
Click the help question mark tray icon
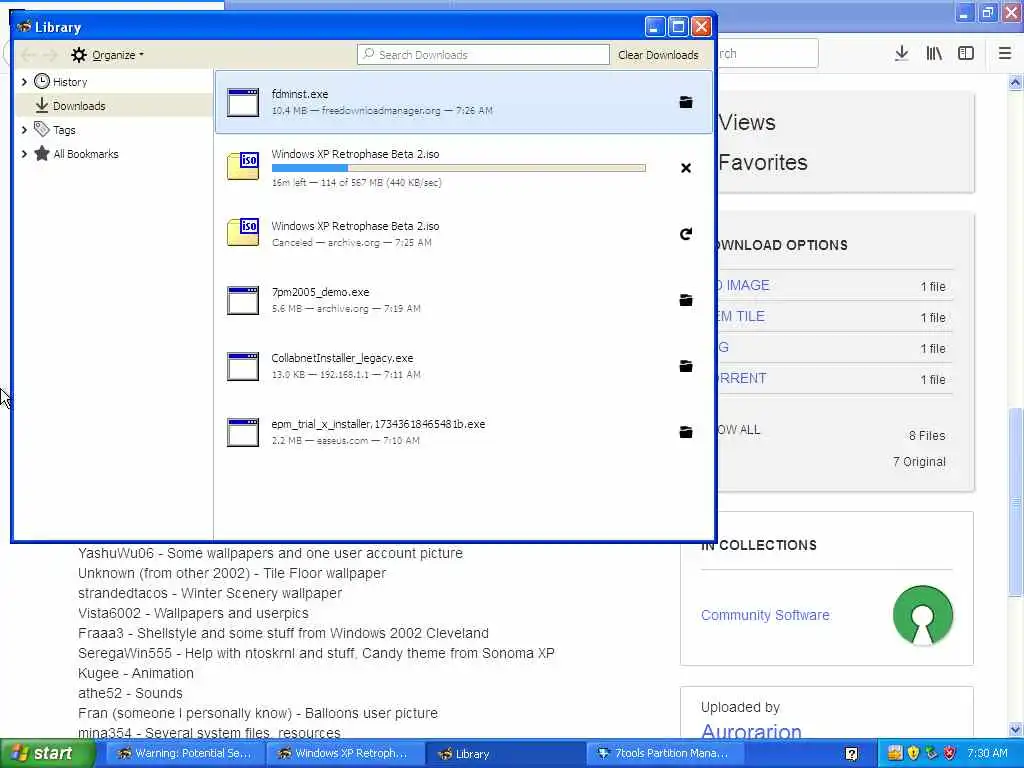852,754
